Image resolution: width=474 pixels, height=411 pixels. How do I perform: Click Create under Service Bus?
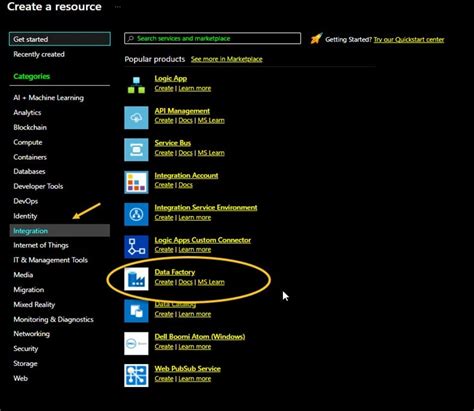[164, 153]
